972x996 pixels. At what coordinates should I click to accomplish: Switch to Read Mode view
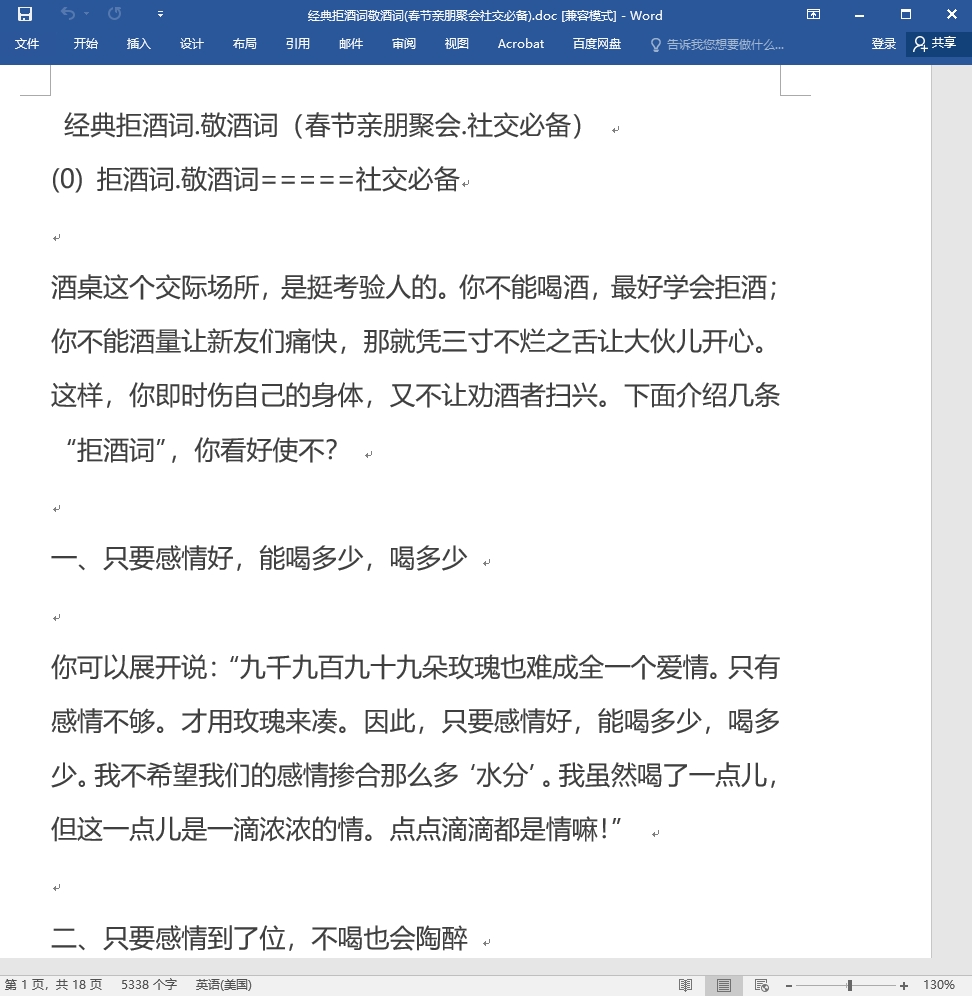coord(685,985)
